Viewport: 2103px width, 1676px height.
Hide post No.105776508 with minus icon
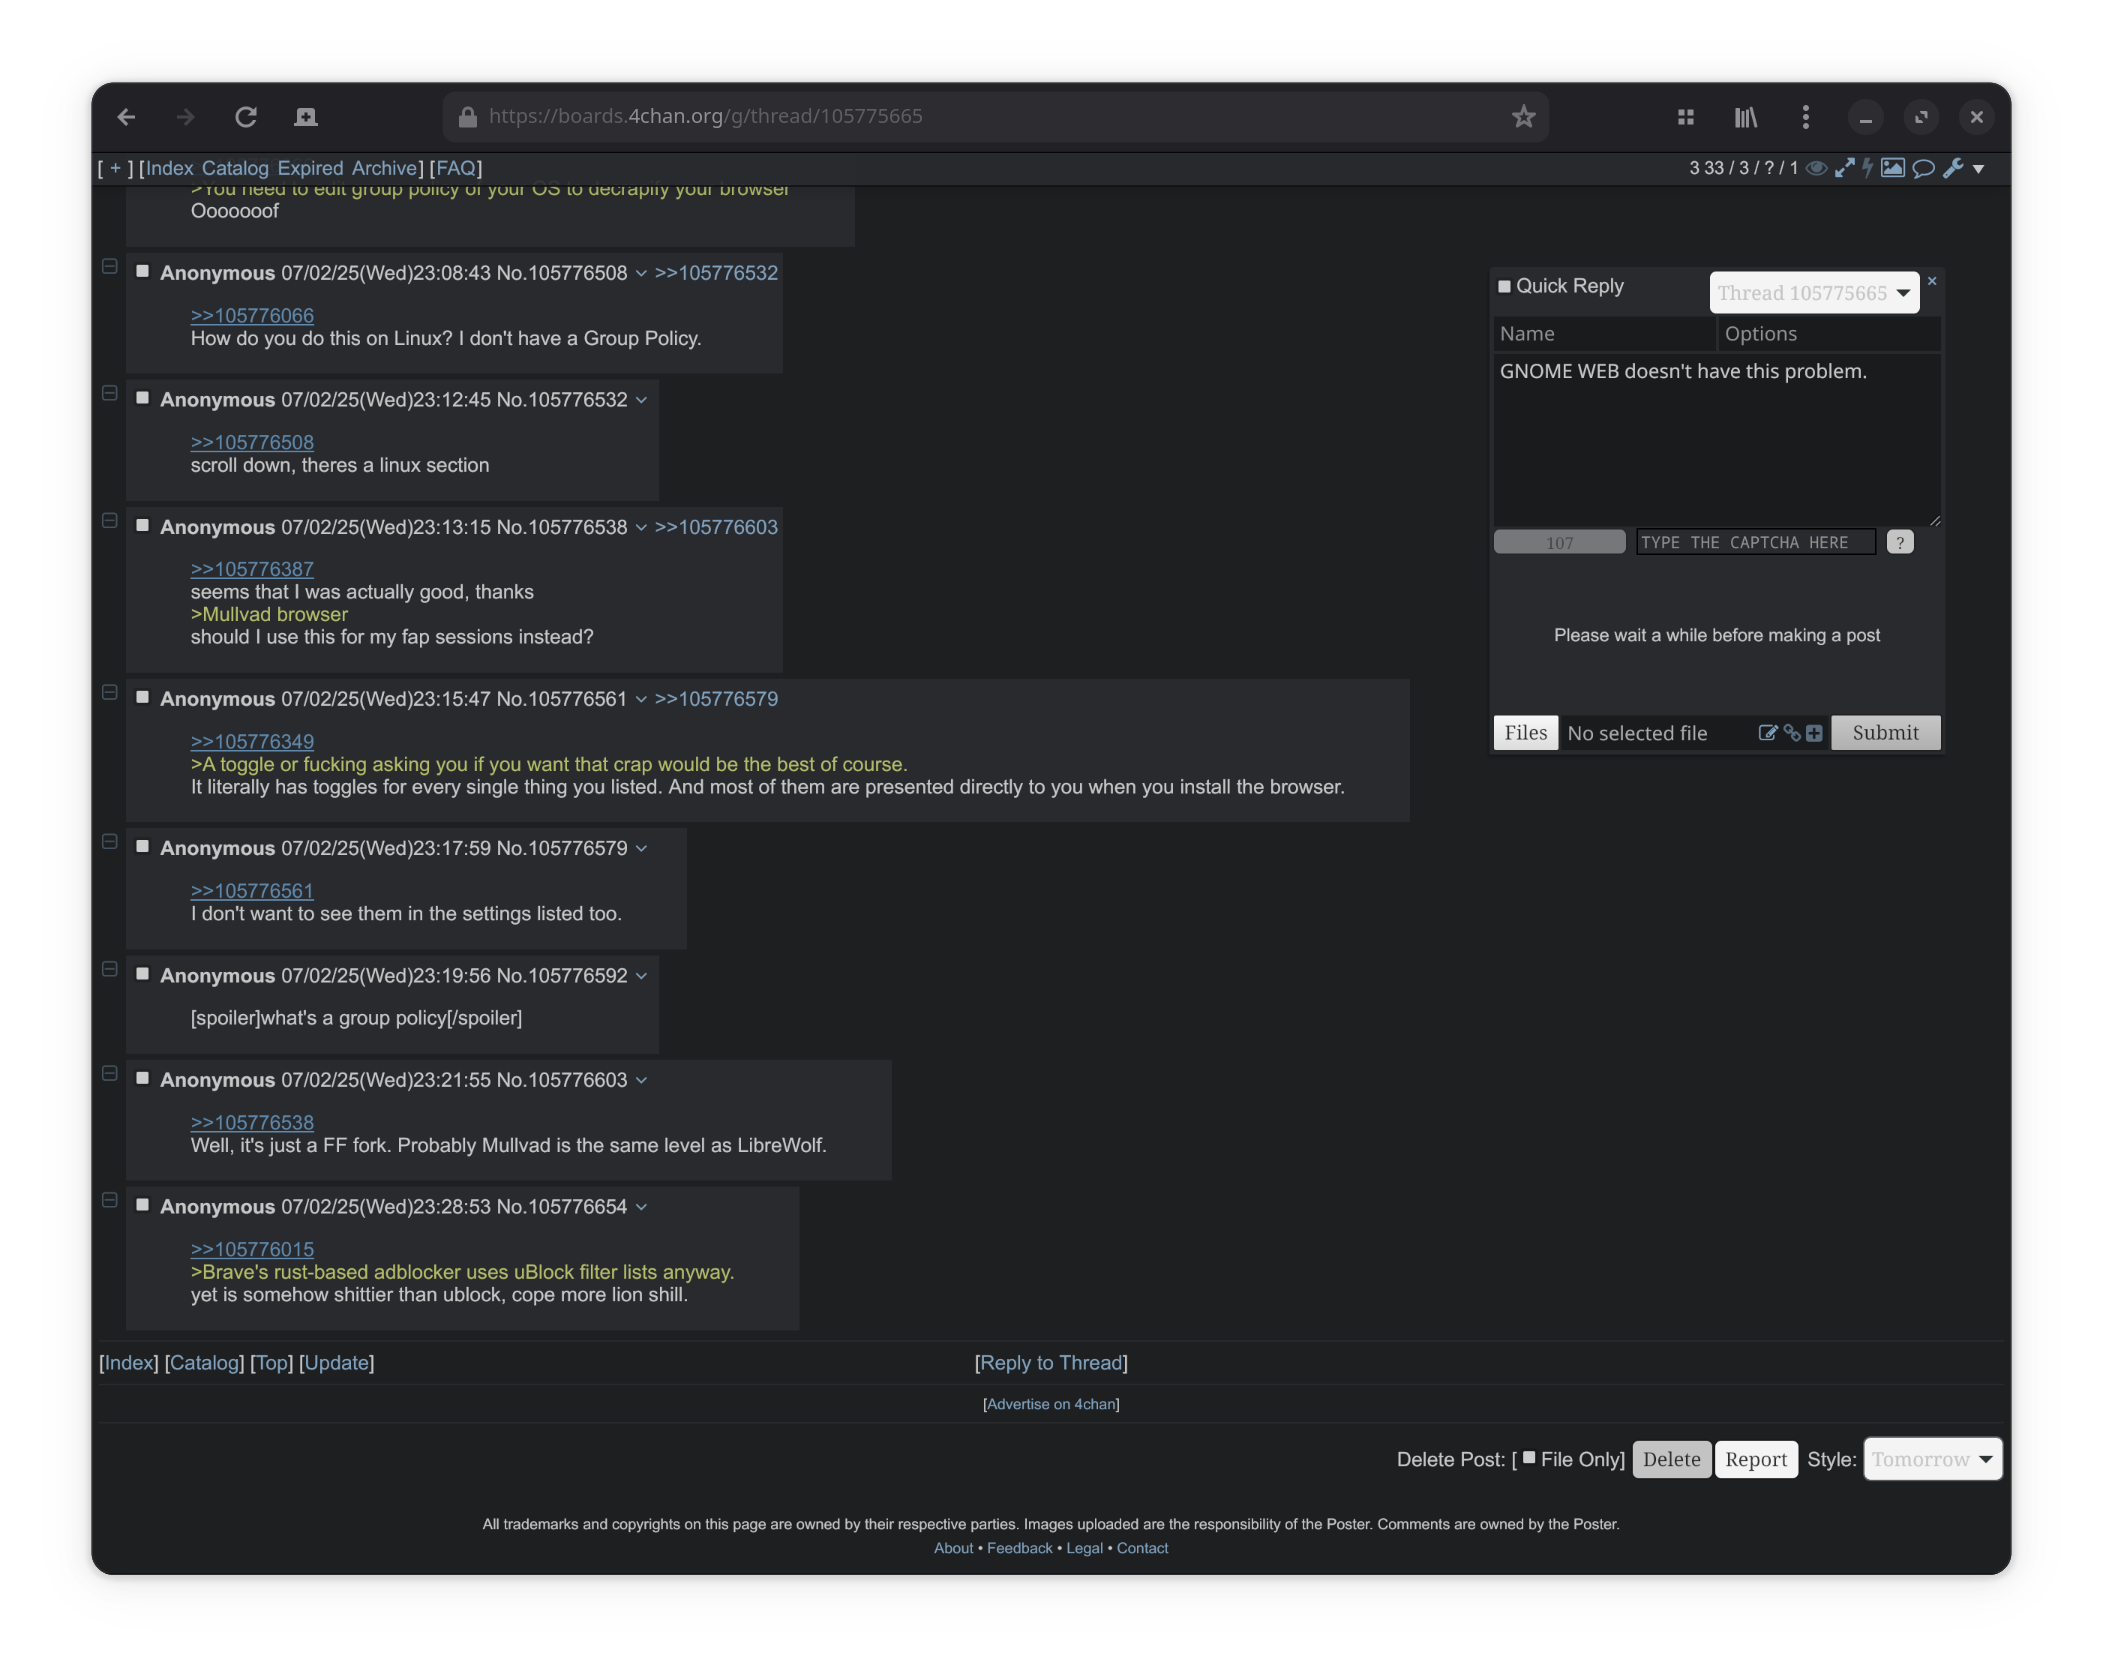click(110, 267)
